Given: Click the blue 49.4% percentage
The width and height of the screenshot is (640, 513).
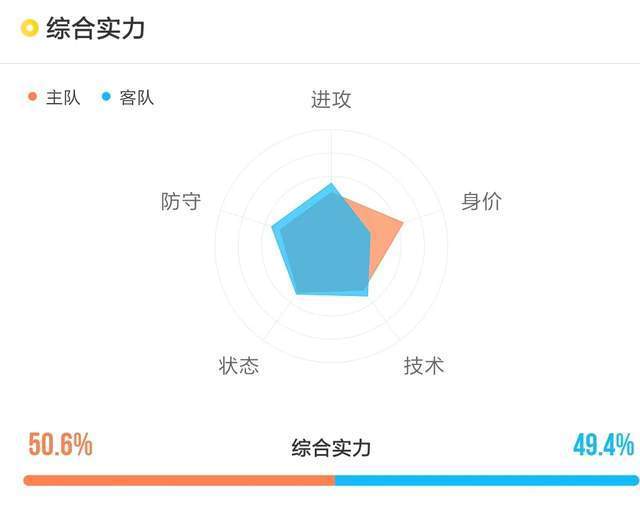Looking at the screenshot, I should [x=603, y=444].
